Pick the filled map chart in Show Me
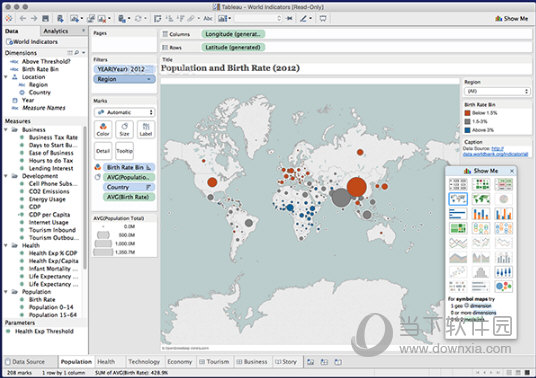The width and height of the screenshot is (536, 378). [481, 199]
